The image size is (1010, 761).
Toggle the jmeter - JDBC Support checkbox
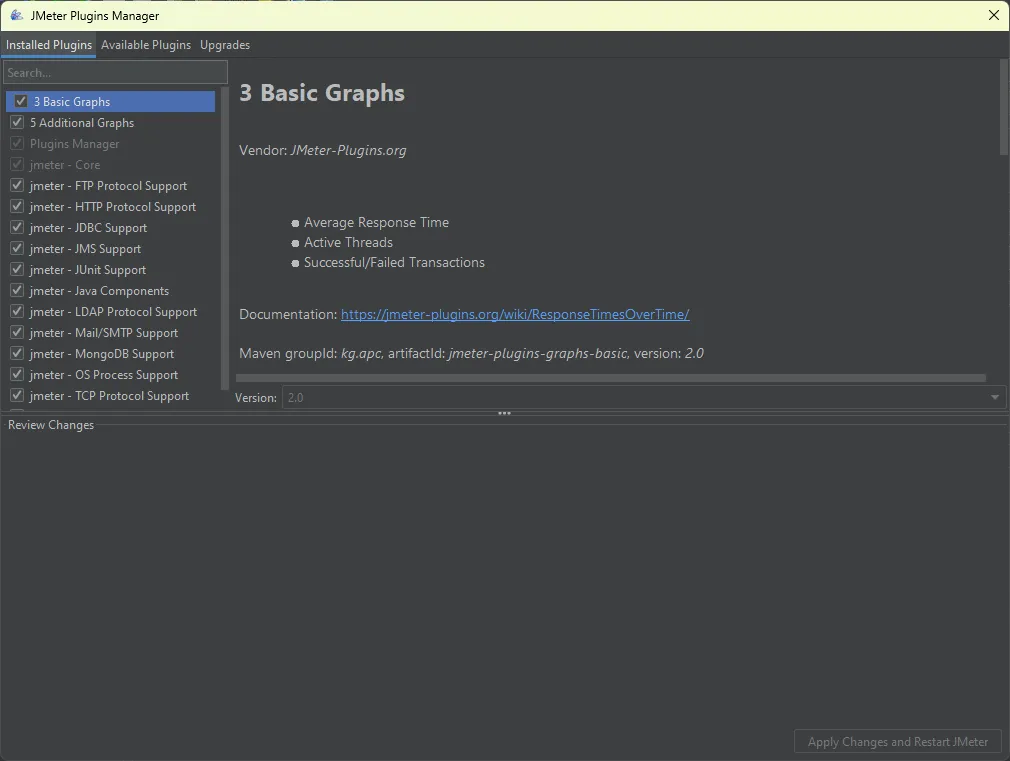tap(17, 227)
